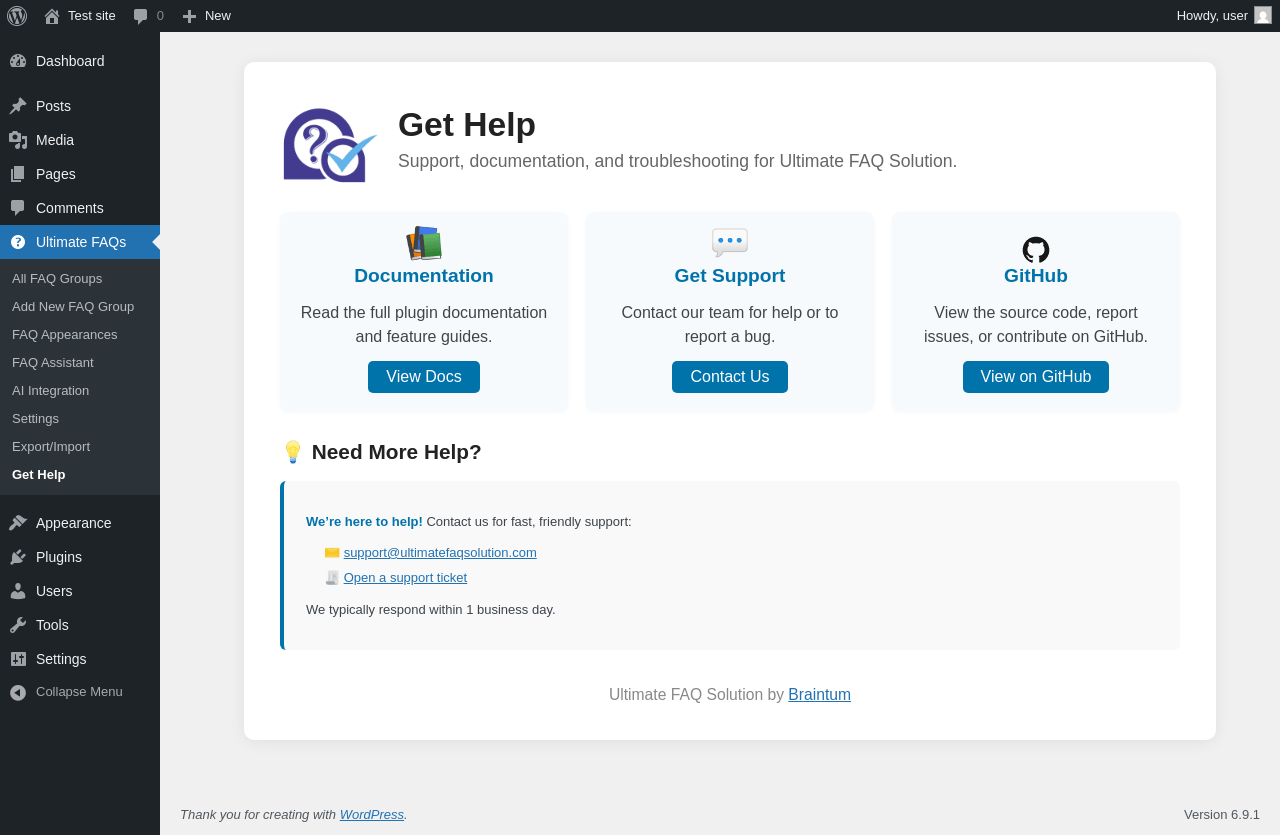
Task: Open Dashboard from the admin menu
Action: point(80,61)
